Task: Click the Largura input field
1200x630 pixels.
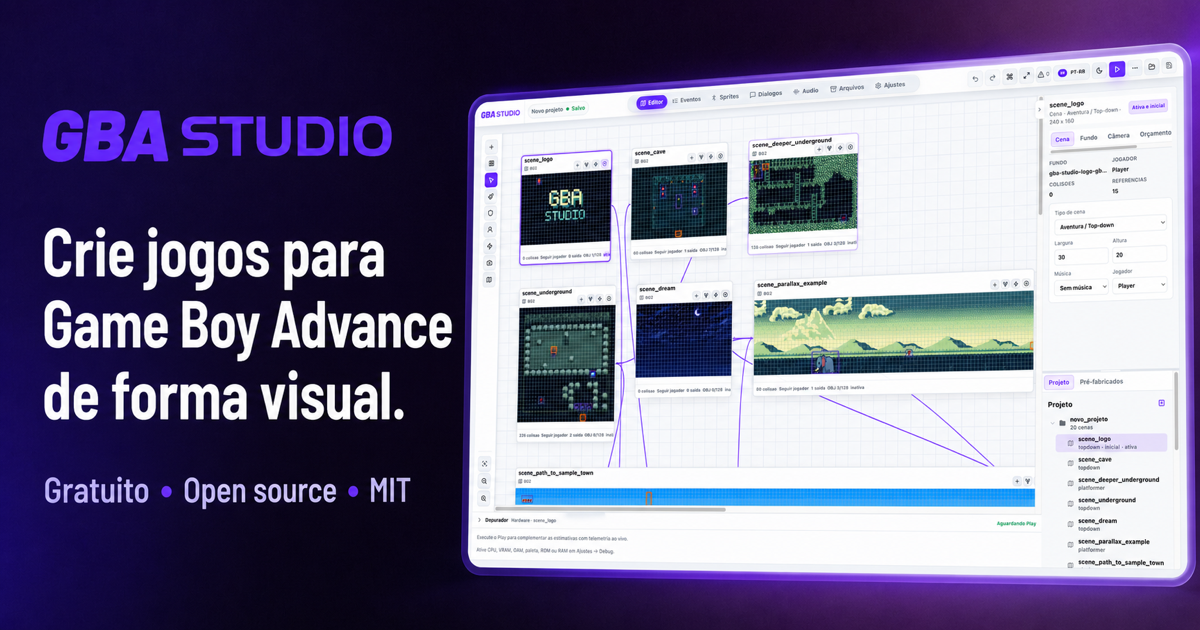Action: pyautogui.click(x=1082, y=256)
